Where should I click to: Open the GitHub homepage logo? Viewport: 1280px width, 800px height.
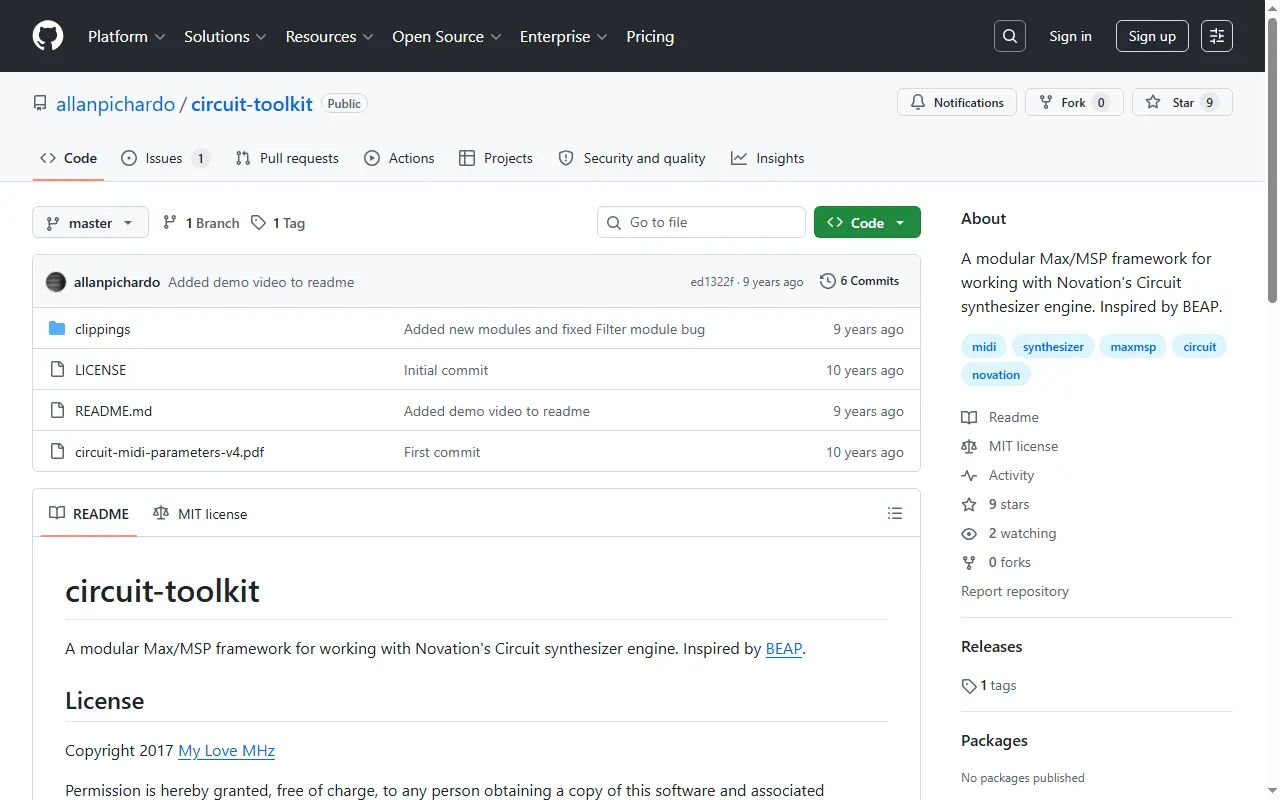point(48,36)
